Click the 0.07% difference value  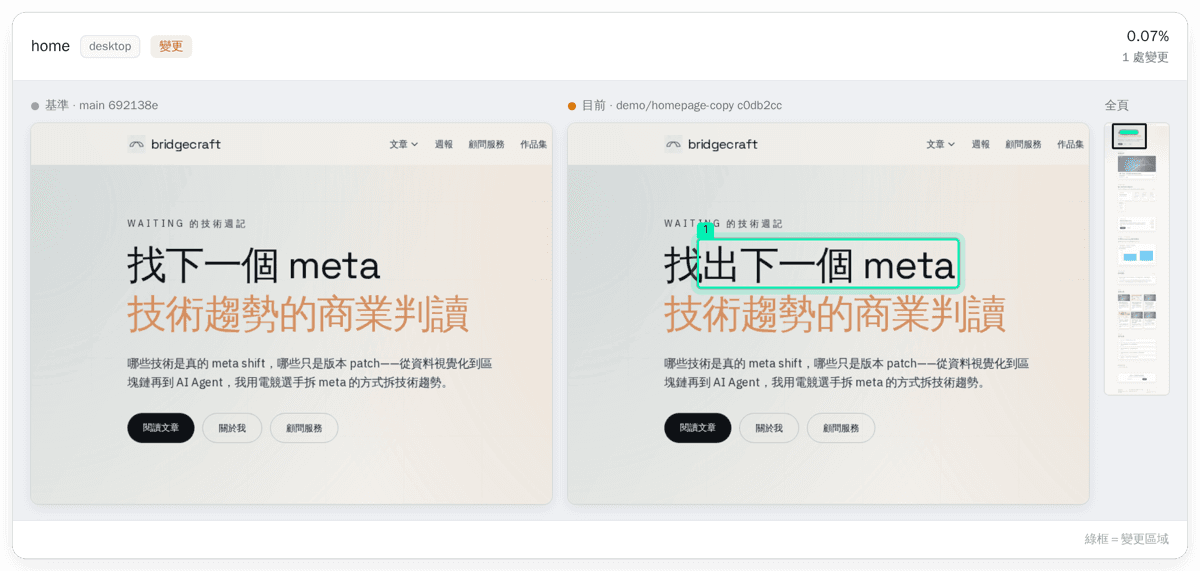pos(1147,36)
